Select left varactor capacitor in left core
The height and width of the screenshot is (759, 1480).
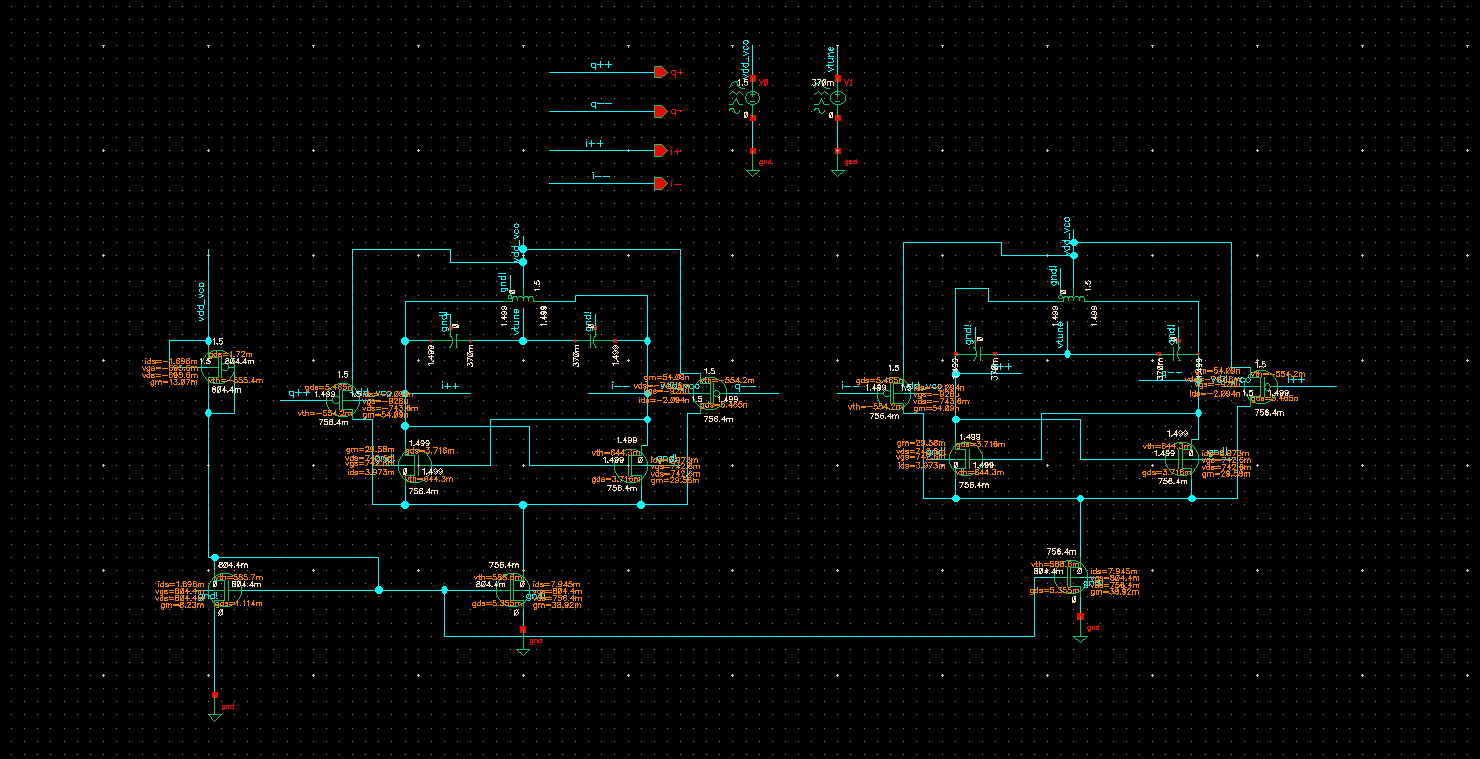pyautogui.click(x=453, y=341)
